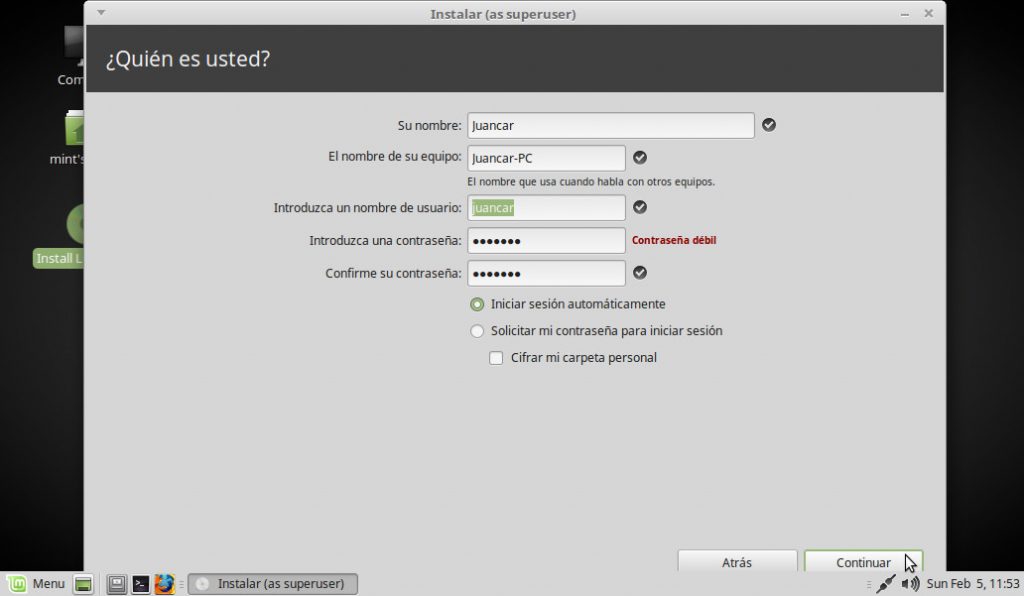Viewport: 1024px width, 596px height.
Task: Go back with the Atrás button
Action: point(737,562)
